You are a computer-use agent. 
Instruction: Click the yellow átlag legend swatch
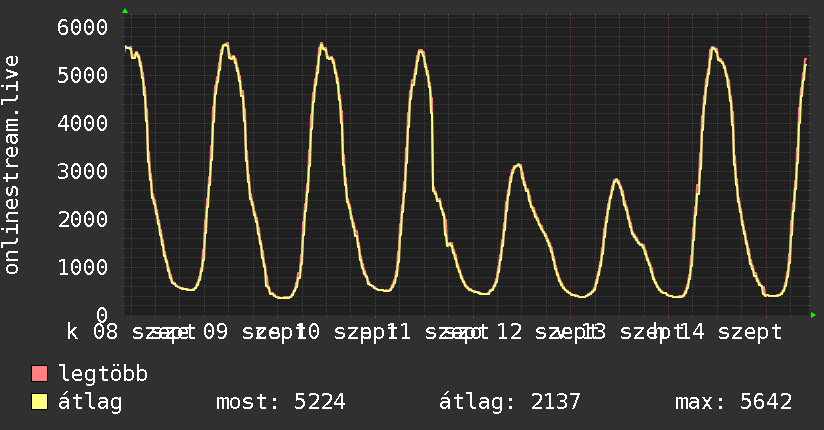pyautogui.click(x=39, y=401)
